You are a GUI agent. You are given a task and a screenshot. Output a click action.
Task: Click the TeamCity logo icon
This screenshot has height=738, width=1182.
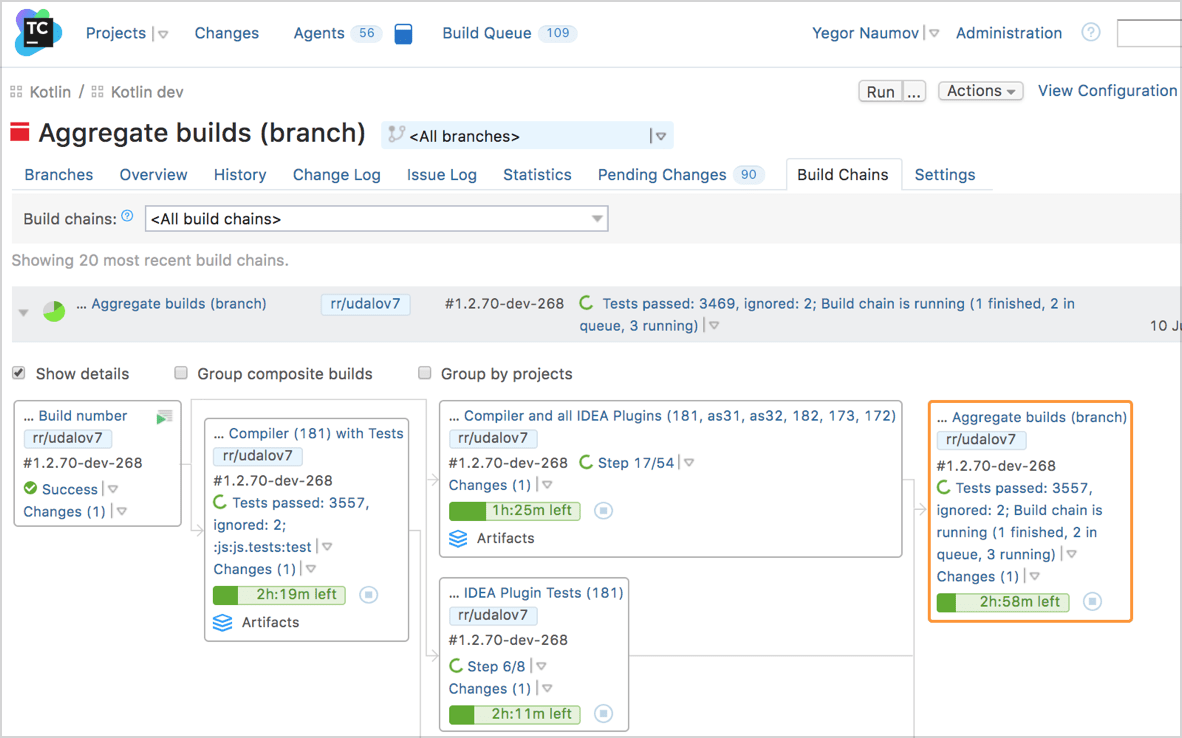click(38, 33)
